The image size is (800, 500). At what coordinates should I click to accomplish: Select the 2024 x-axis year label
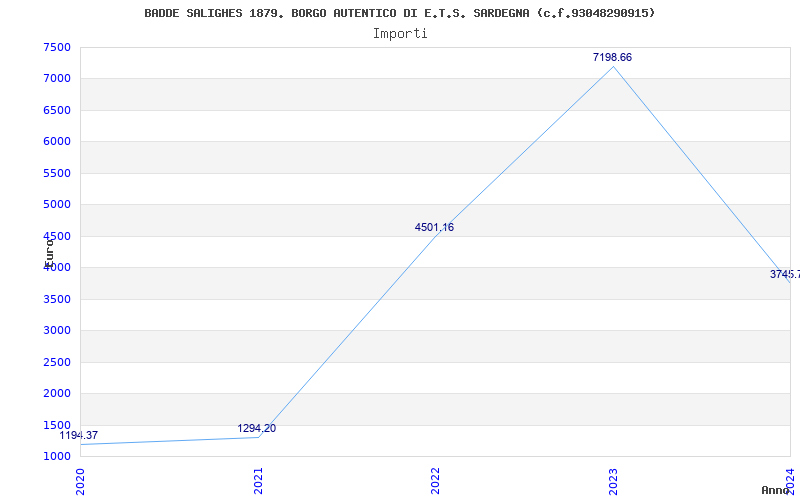tap(791, 480)
